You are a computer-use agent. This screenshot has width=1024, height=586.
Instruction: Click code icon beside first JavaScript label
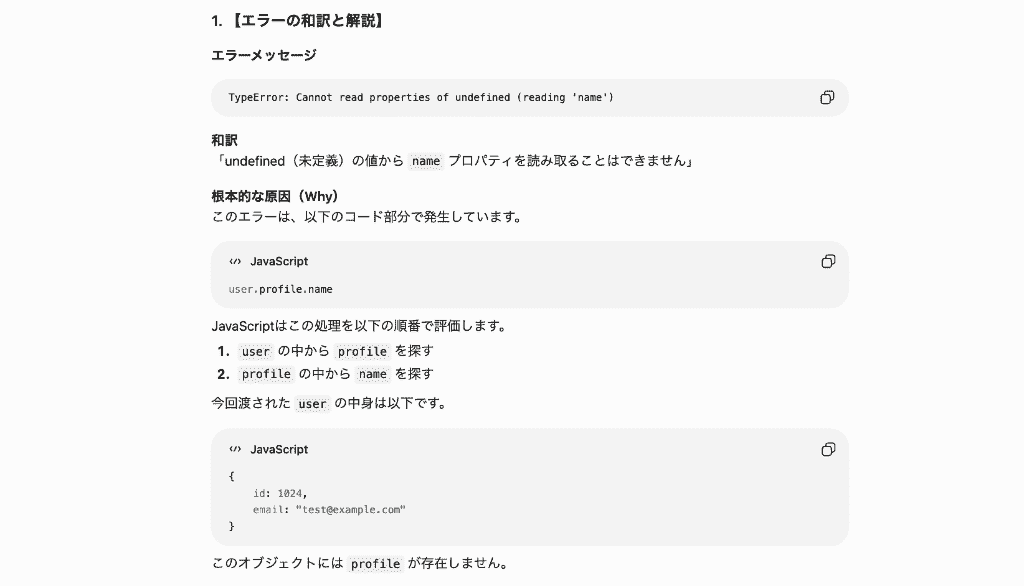click(x=235, y=261)
